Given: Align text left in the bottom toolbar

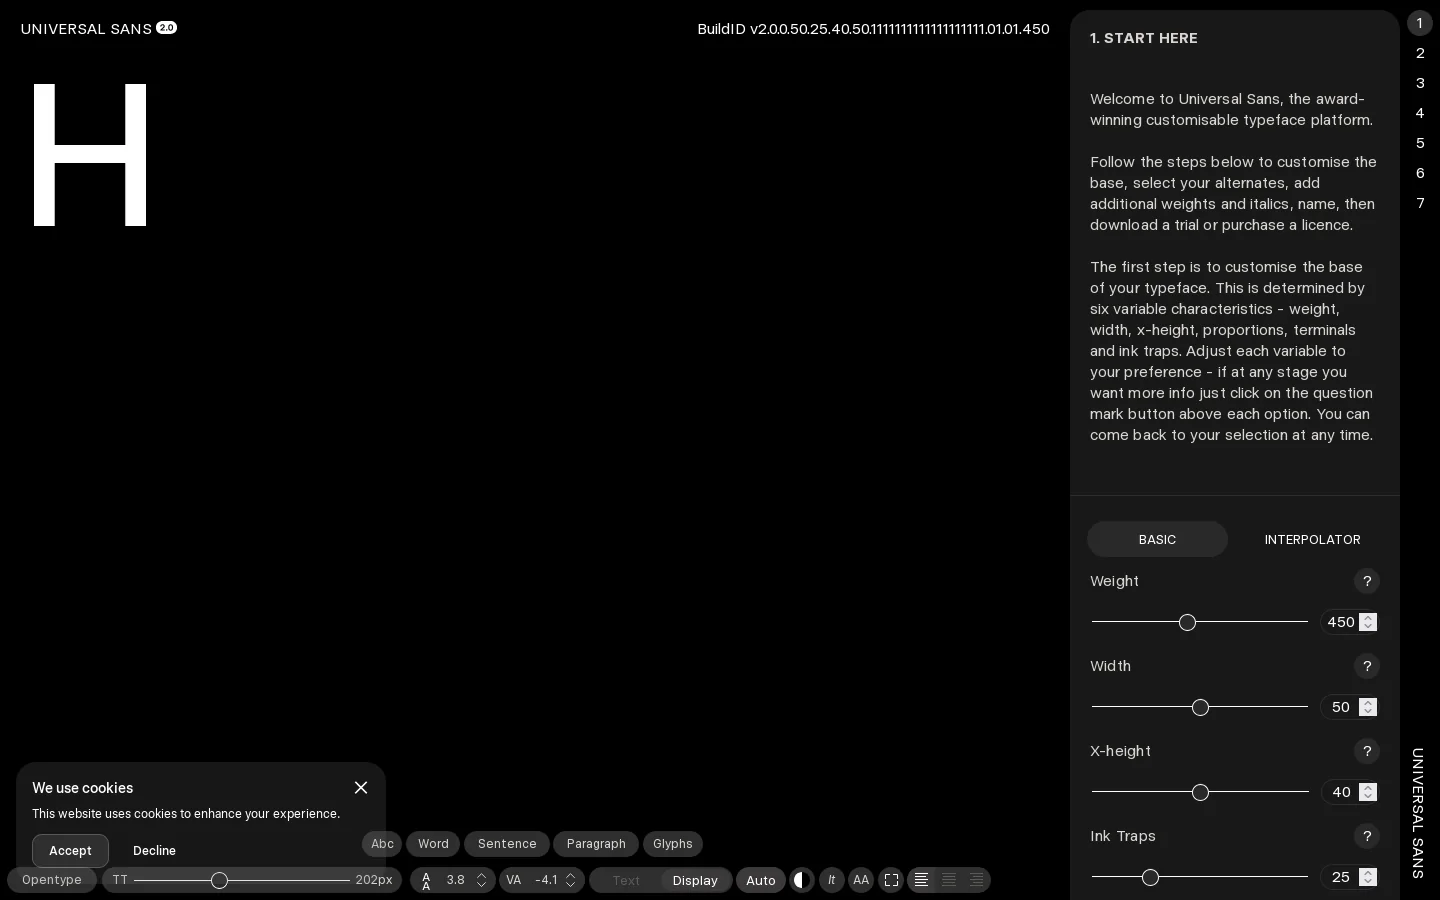Looking at the screenshot, I should click(921, 880).
